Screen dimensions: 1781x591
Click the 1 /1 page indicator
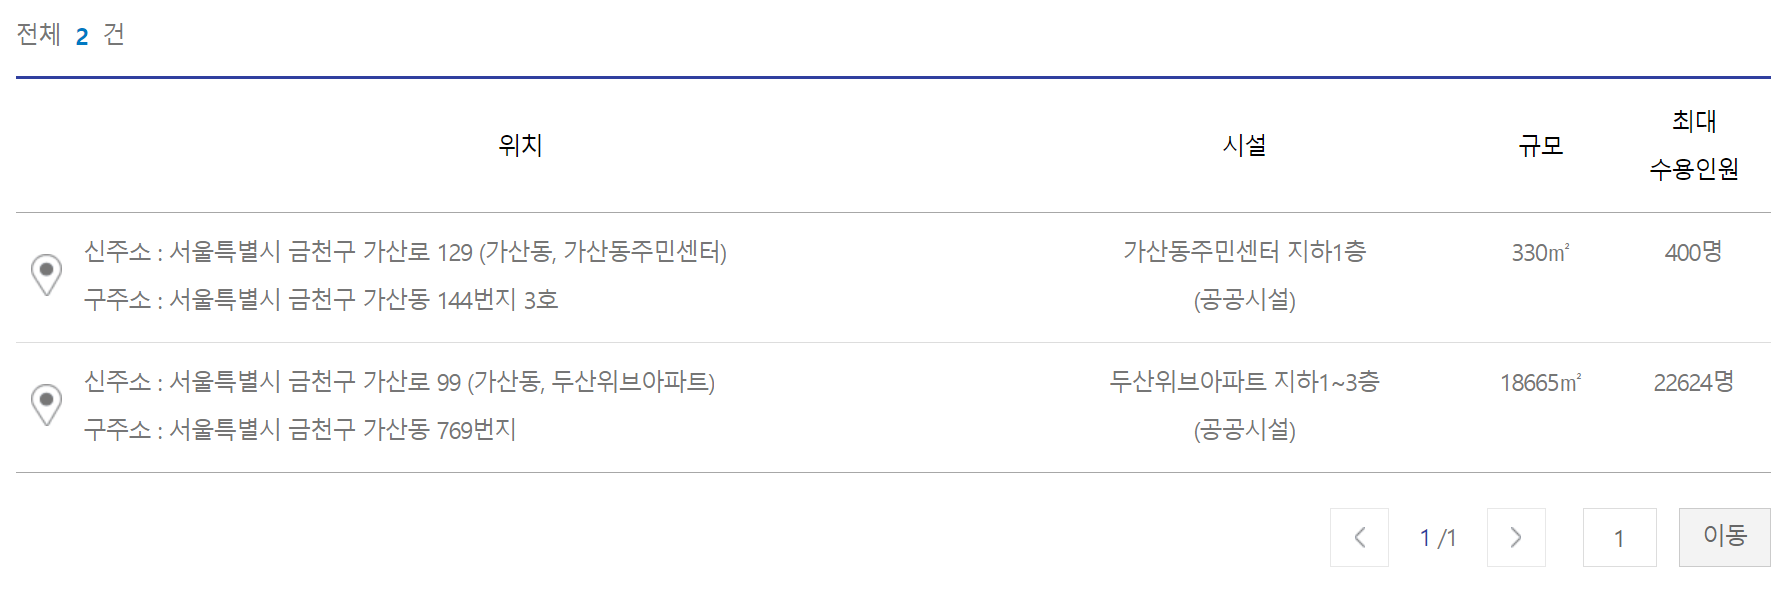click(1438, 537)
